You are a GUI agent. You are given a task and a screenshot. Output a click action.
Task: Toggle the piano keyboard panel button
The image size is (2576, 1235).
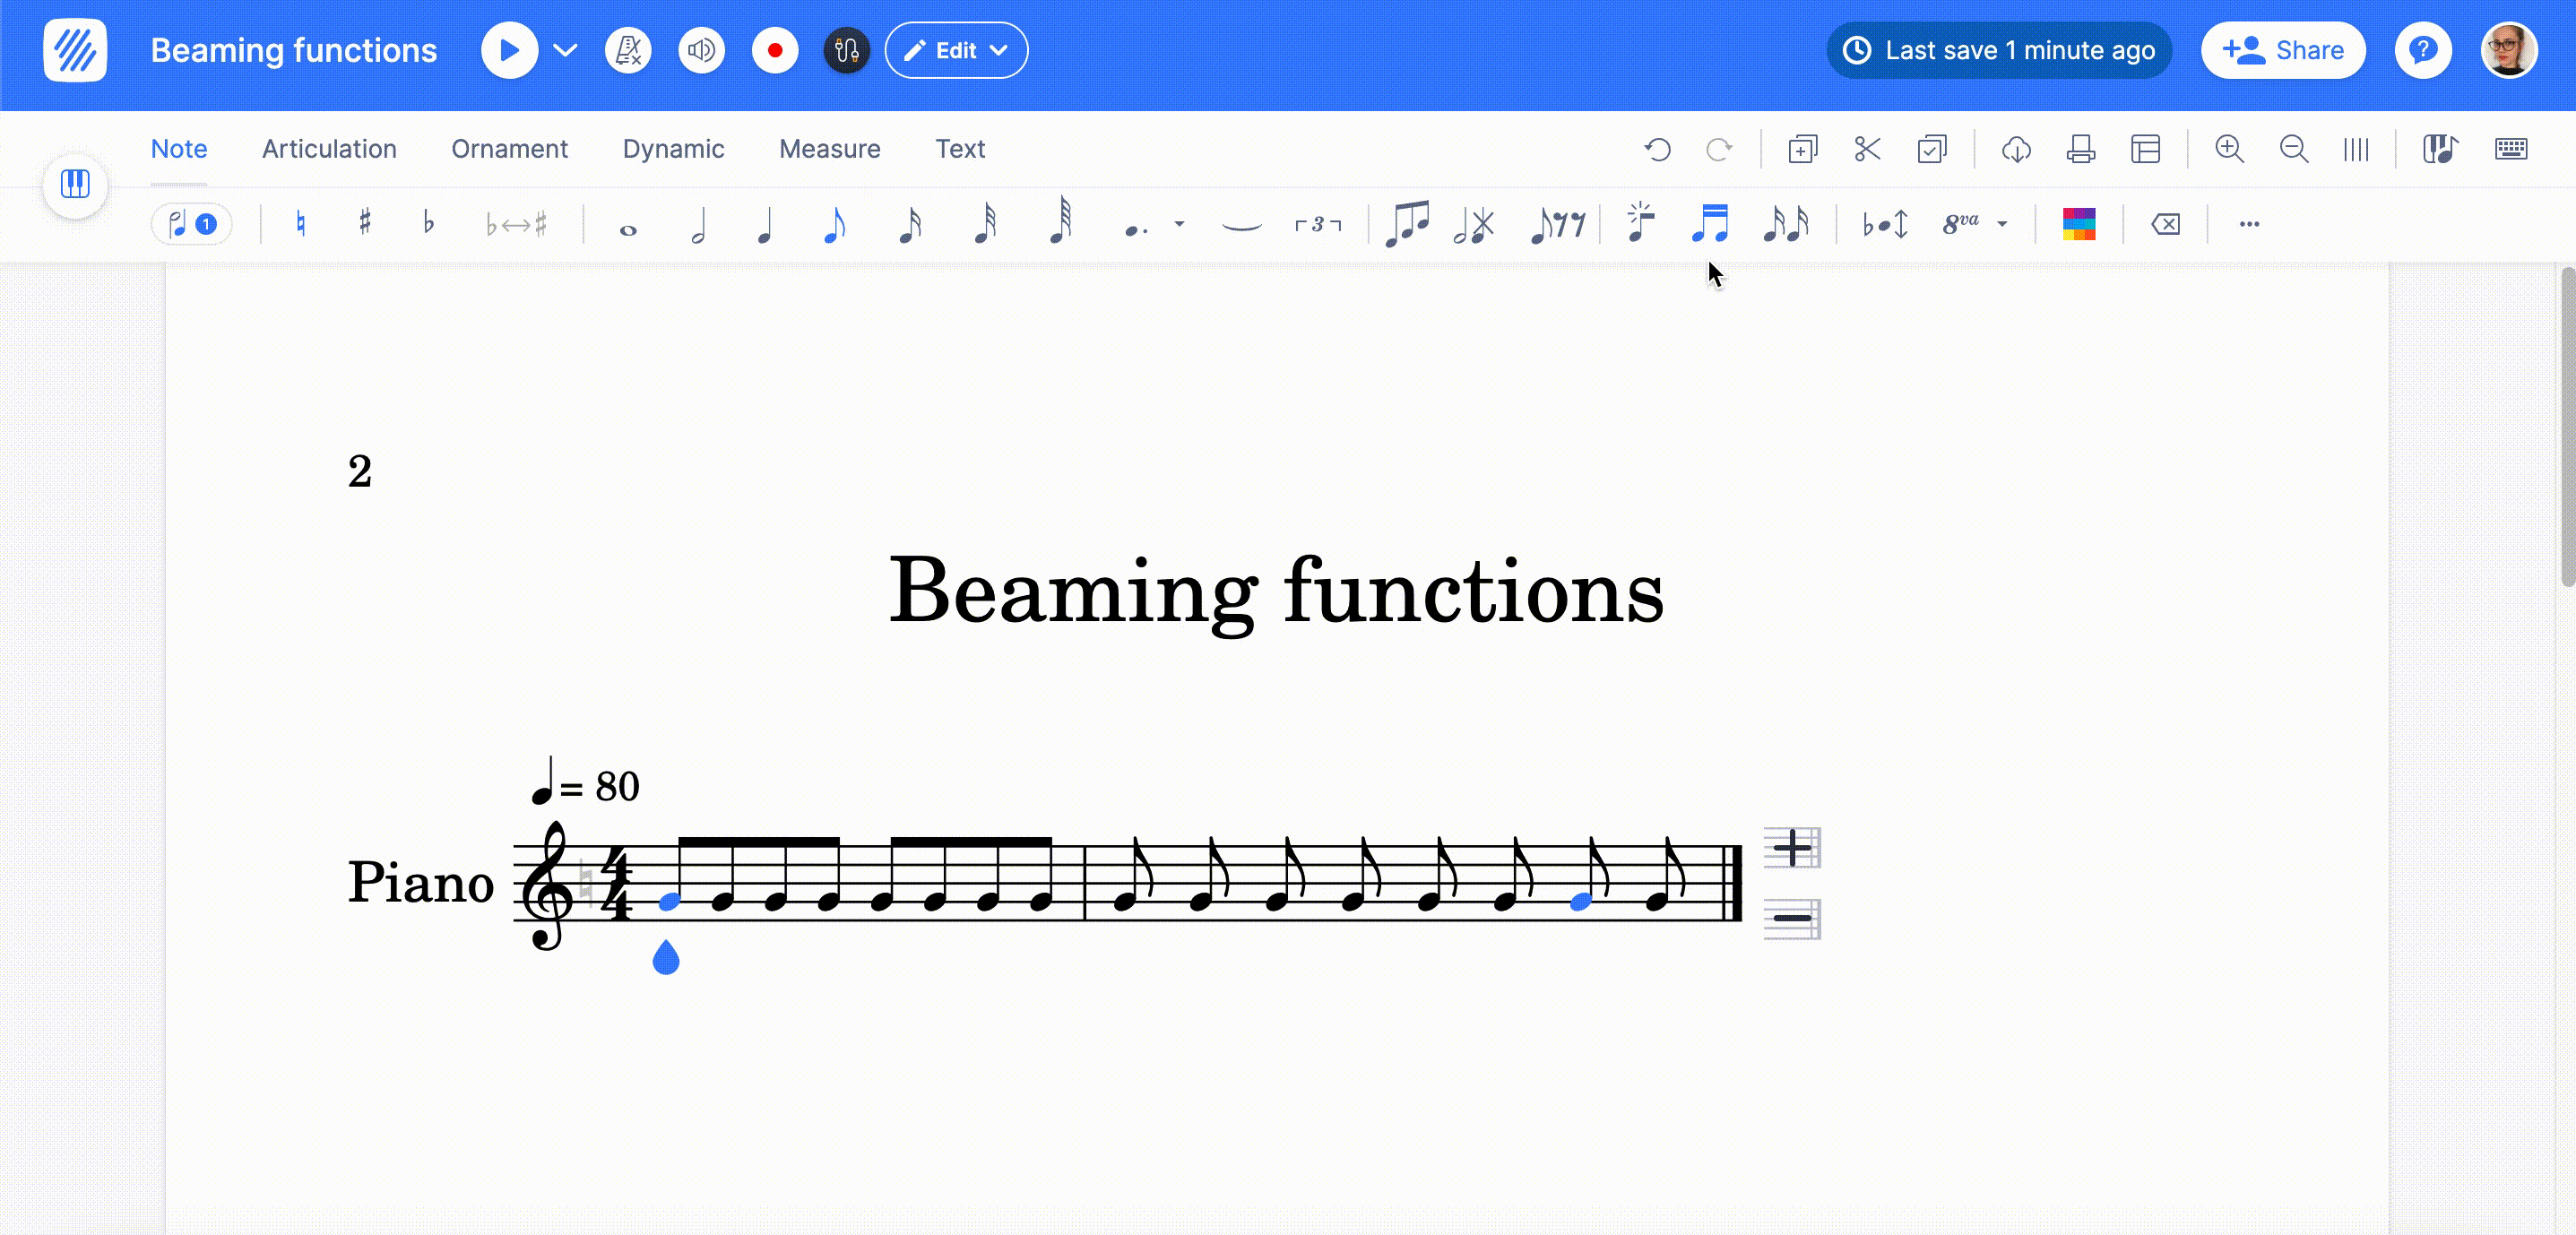click(75, 184)
